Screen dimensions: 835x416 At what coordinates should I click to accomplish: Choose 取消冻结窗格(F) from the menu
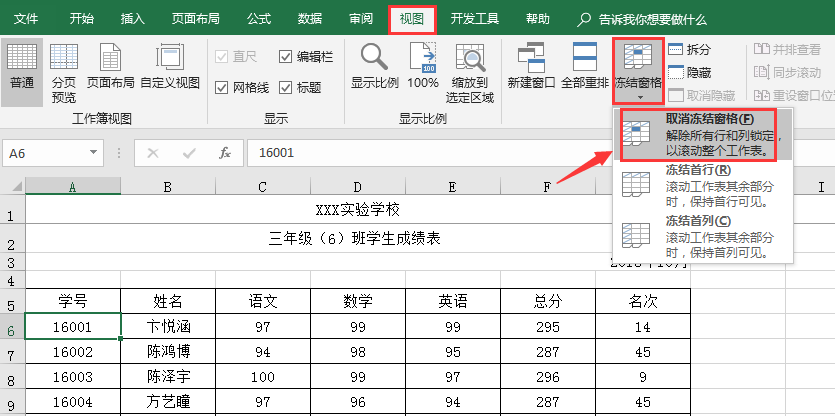pos(703,135)
